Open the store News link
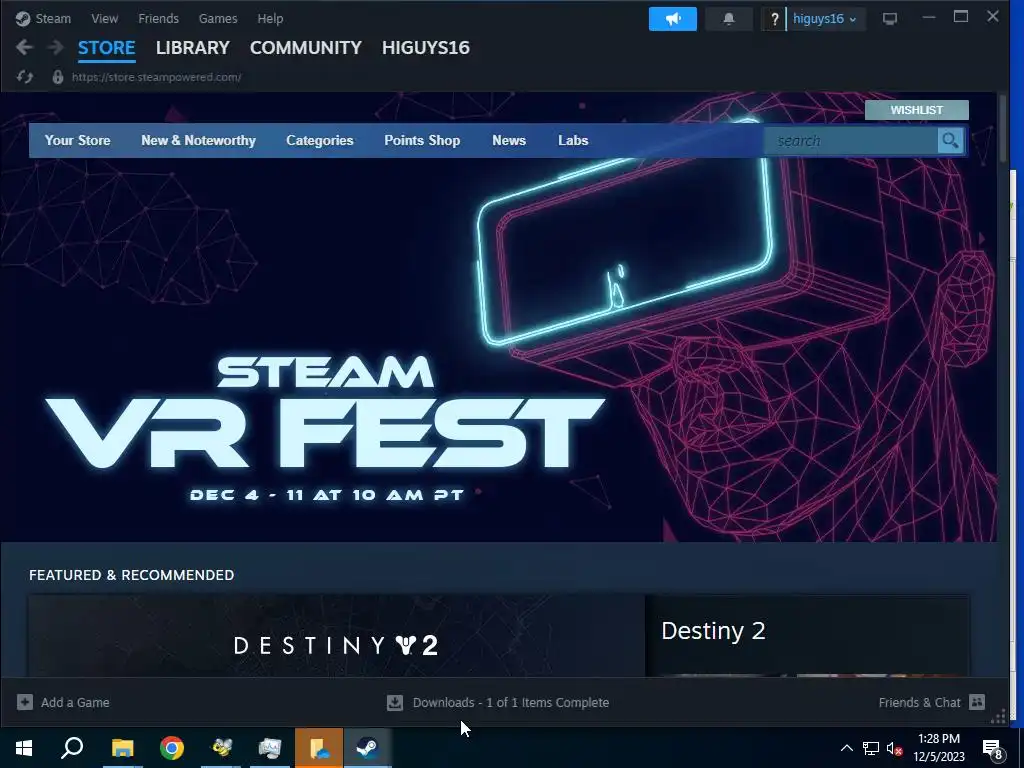 (509, 140)
